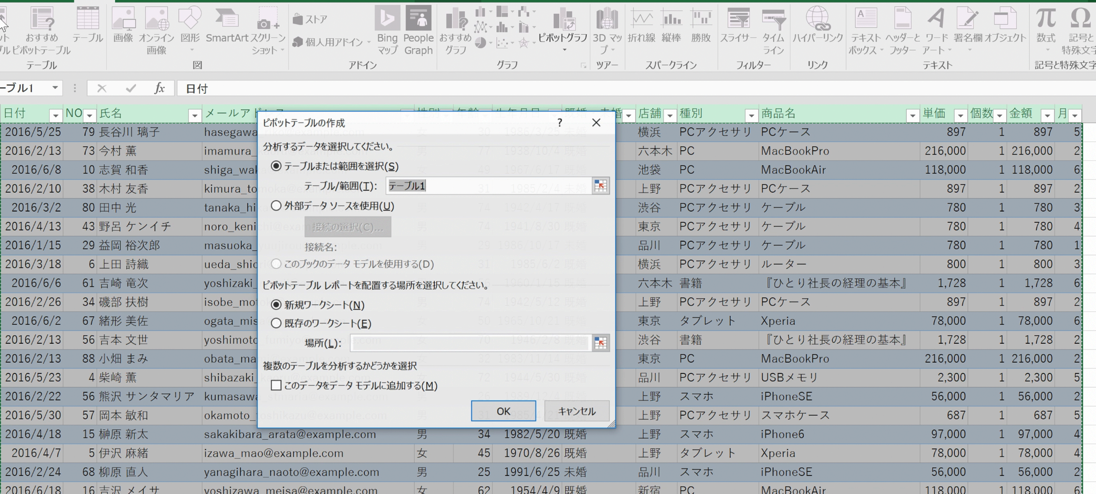The width and height of the screenshot is (1096, 494).
Task: Click the range picker beside テーブル/範囲 field
Action: (x=600, y=185)
